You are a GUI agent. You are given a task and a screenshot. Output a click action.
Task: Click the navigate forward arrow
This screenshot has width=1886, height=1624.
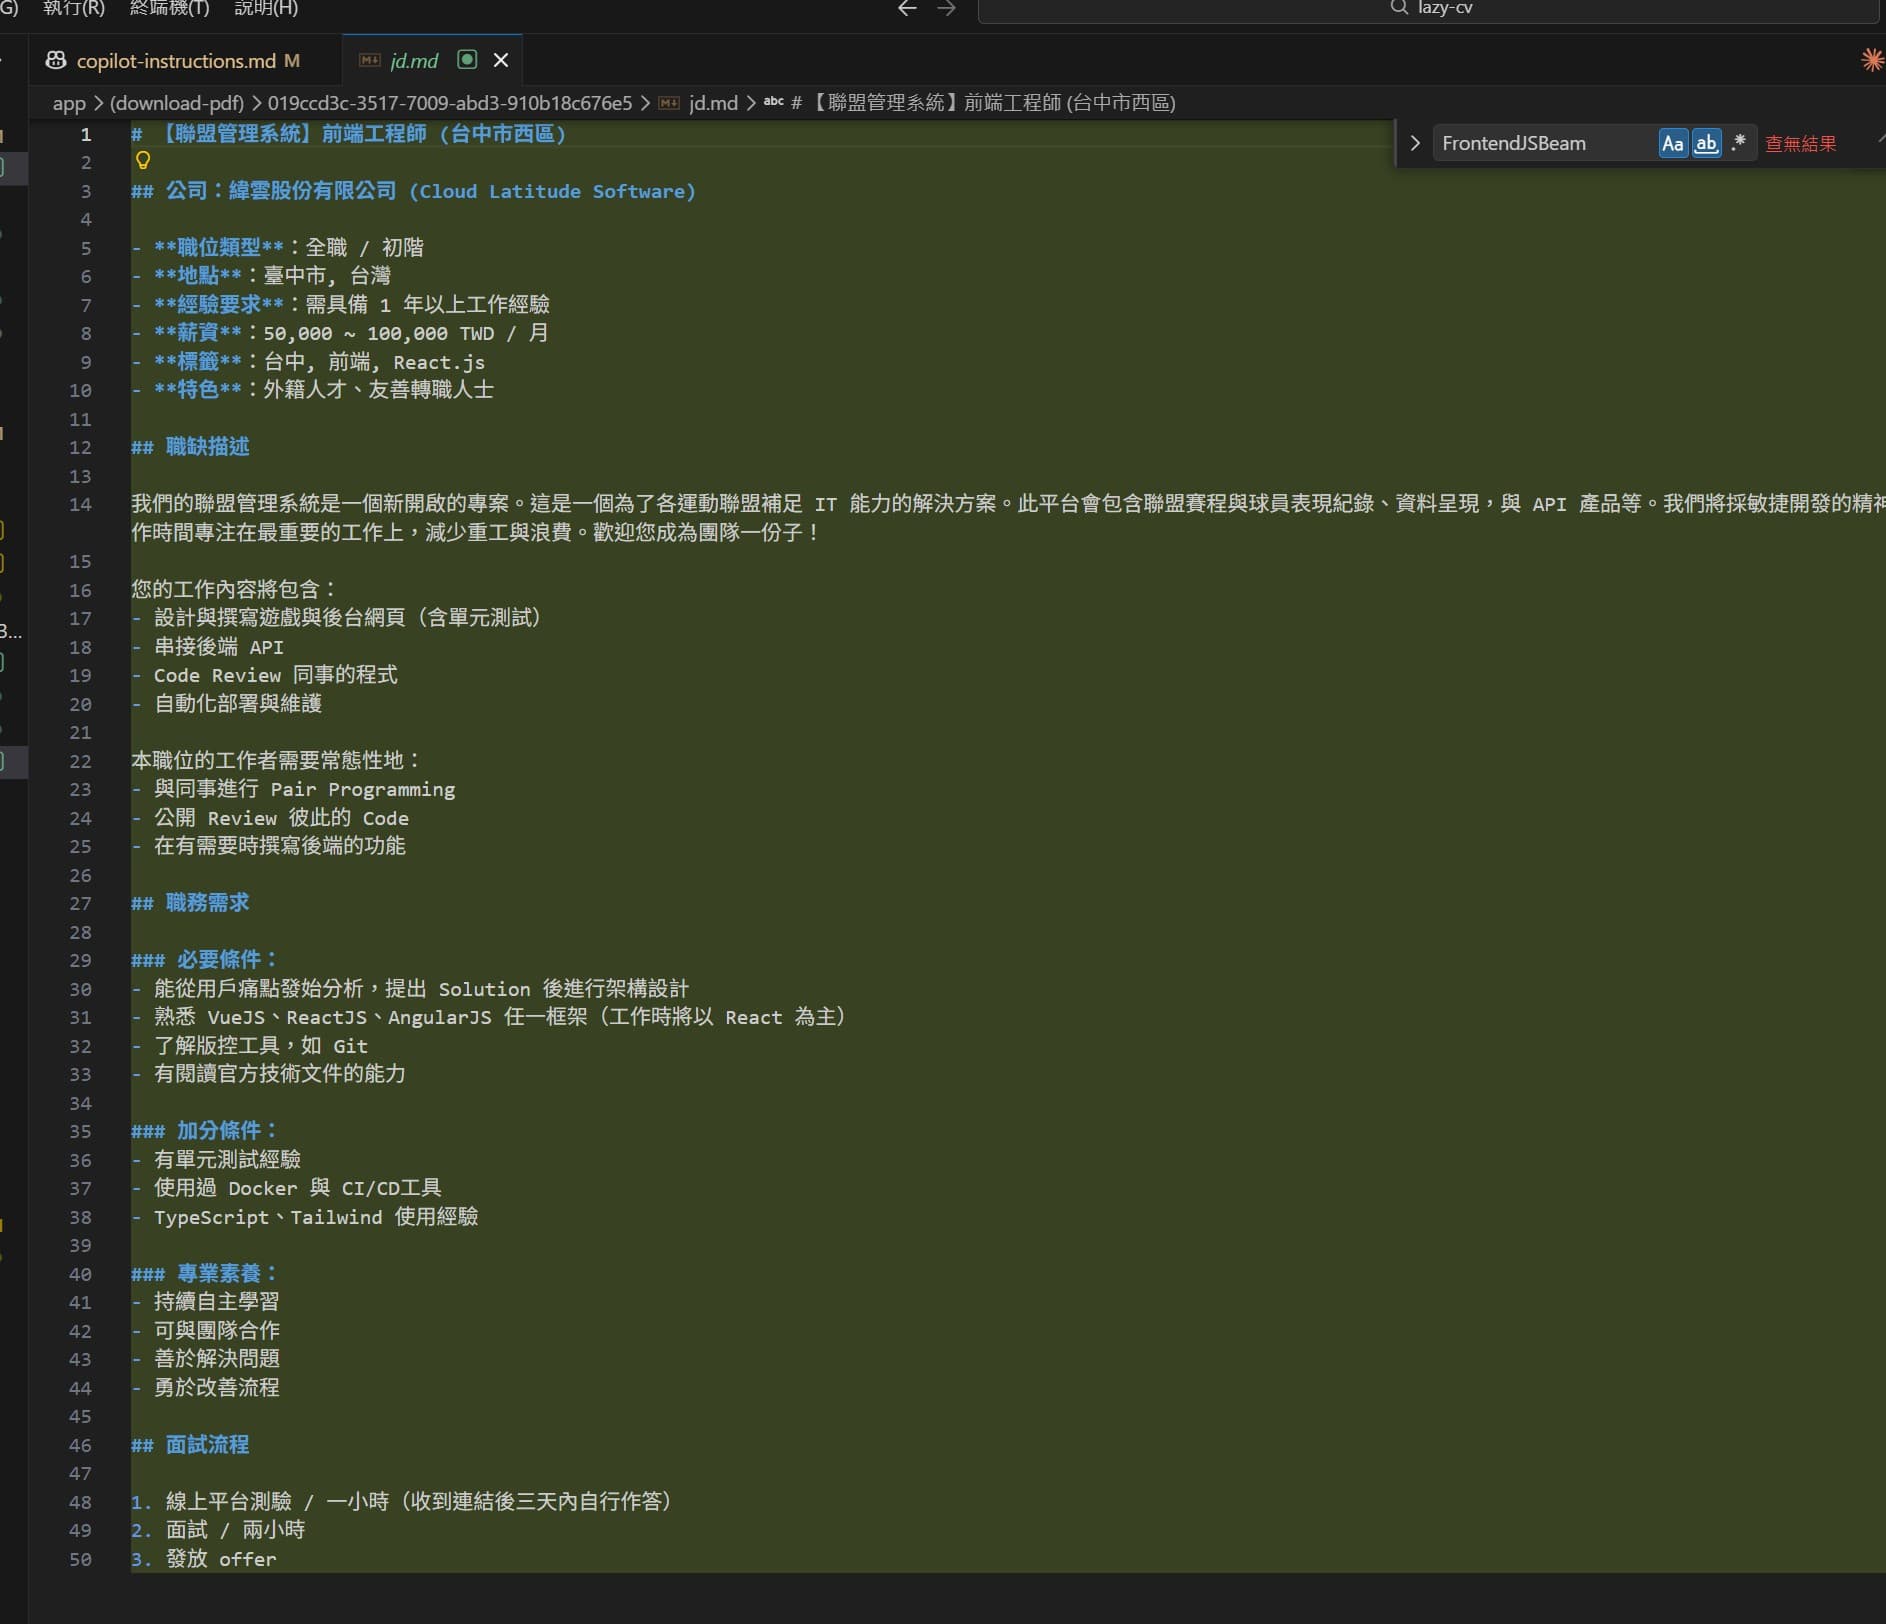946,9
